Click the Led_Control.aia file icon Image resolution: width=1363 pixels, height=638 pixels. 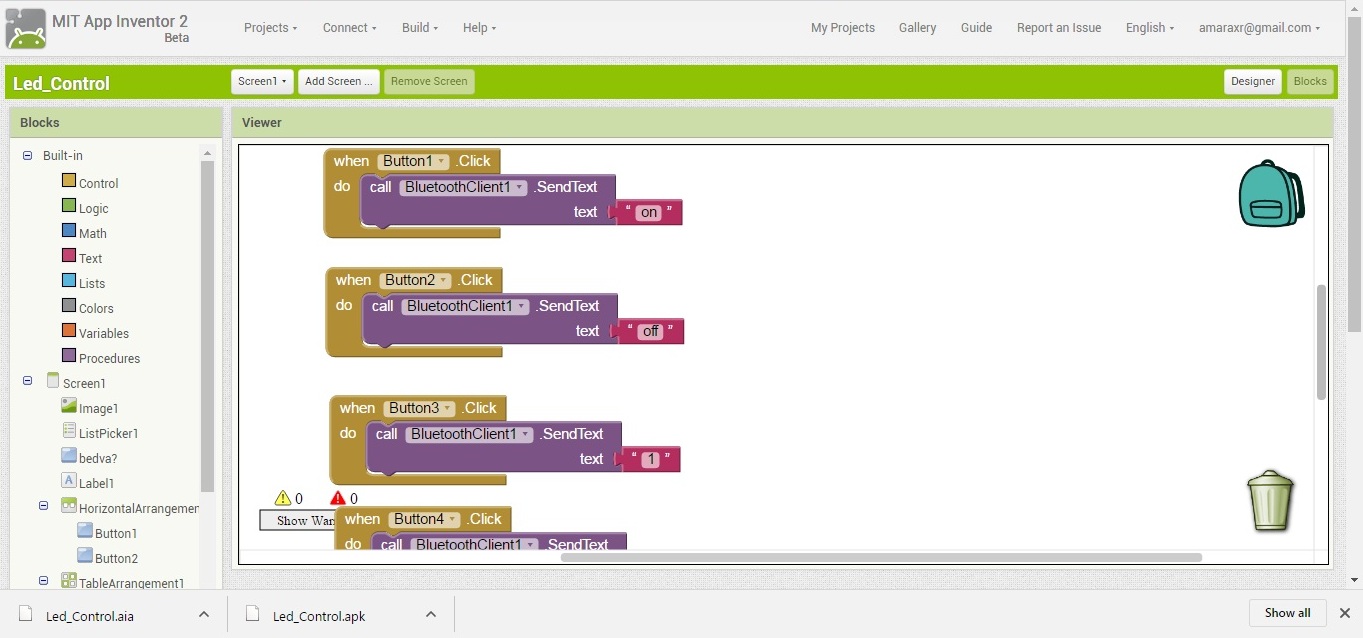point(26,614)
